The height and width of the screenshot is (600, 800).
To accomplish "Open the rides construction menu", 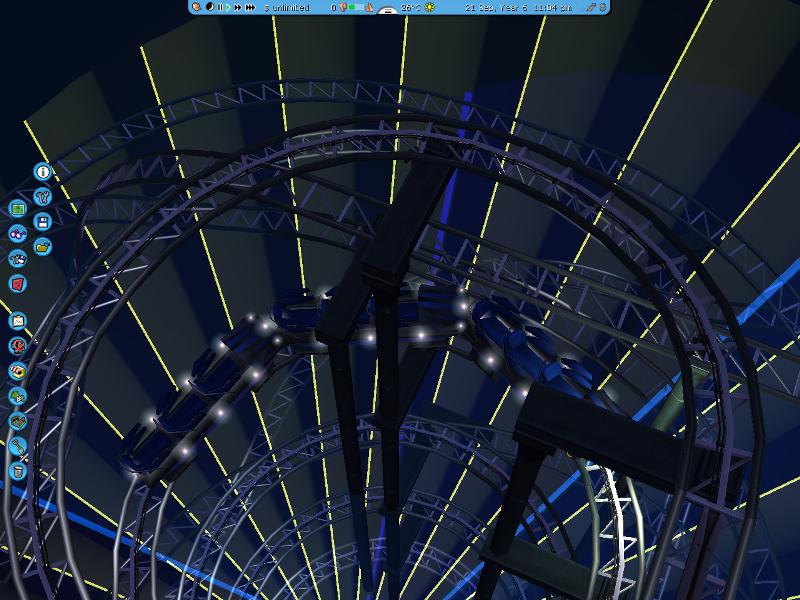I will pyautogui.click(x=18, y=346).
